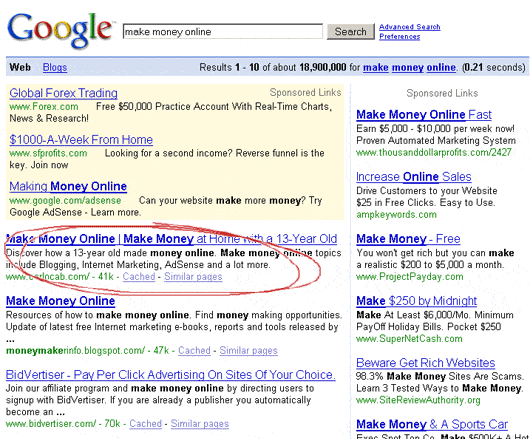The width and height of the screenshot is (530, 439).
Task: Click the '18,900,000' results count
Action: click(x=323, y=67)
